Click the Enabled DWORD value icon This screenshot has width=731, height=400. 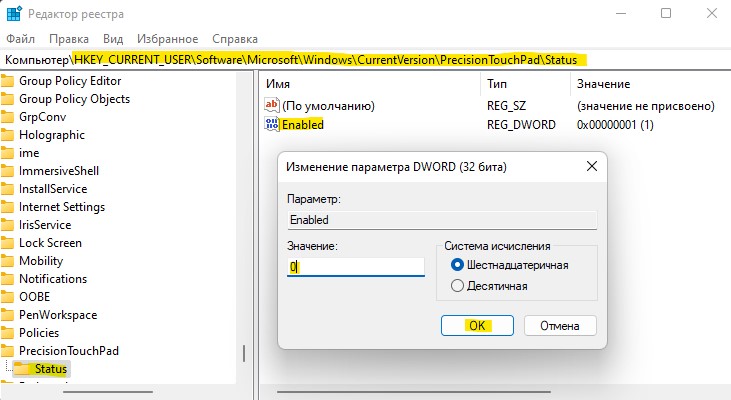tap(272, 124)
